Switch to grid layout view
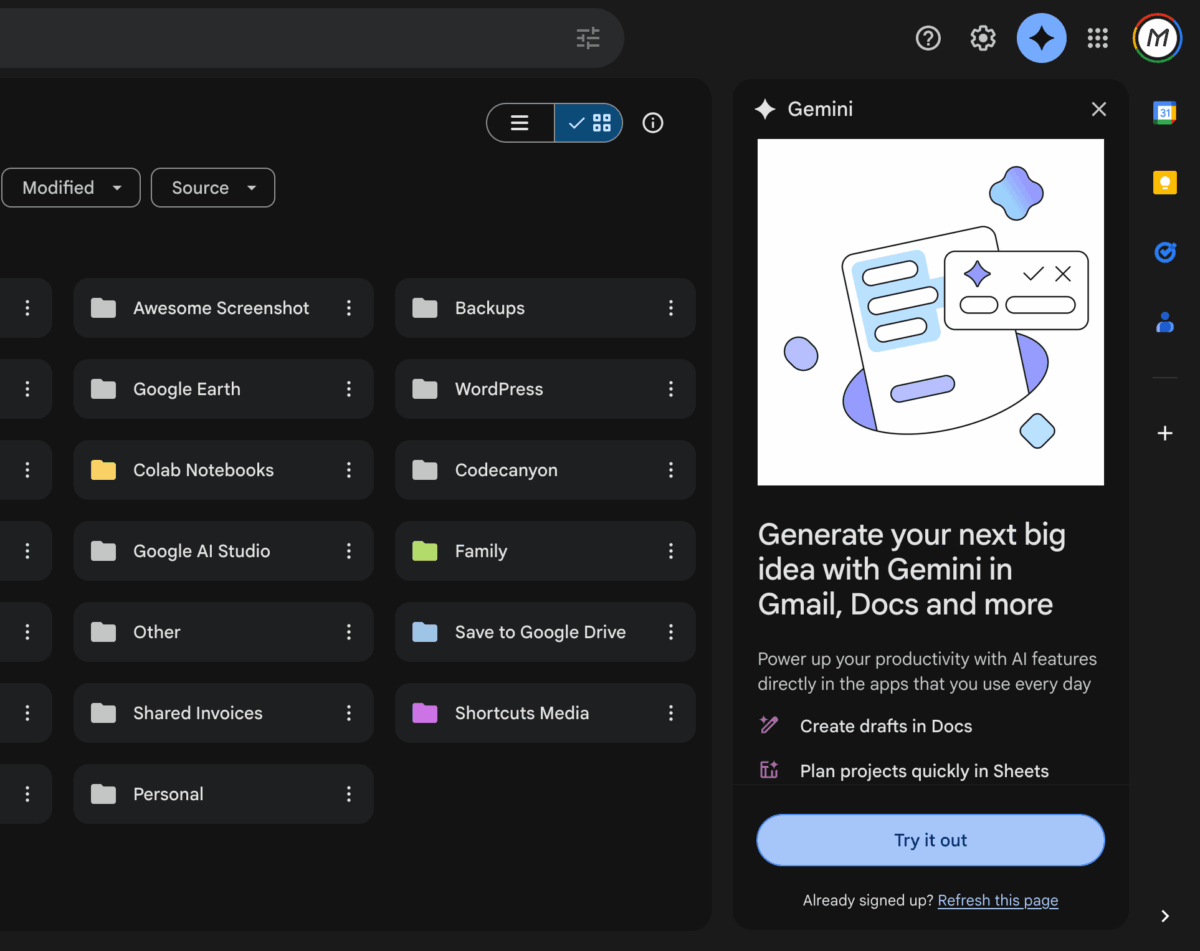 point(589,123)
